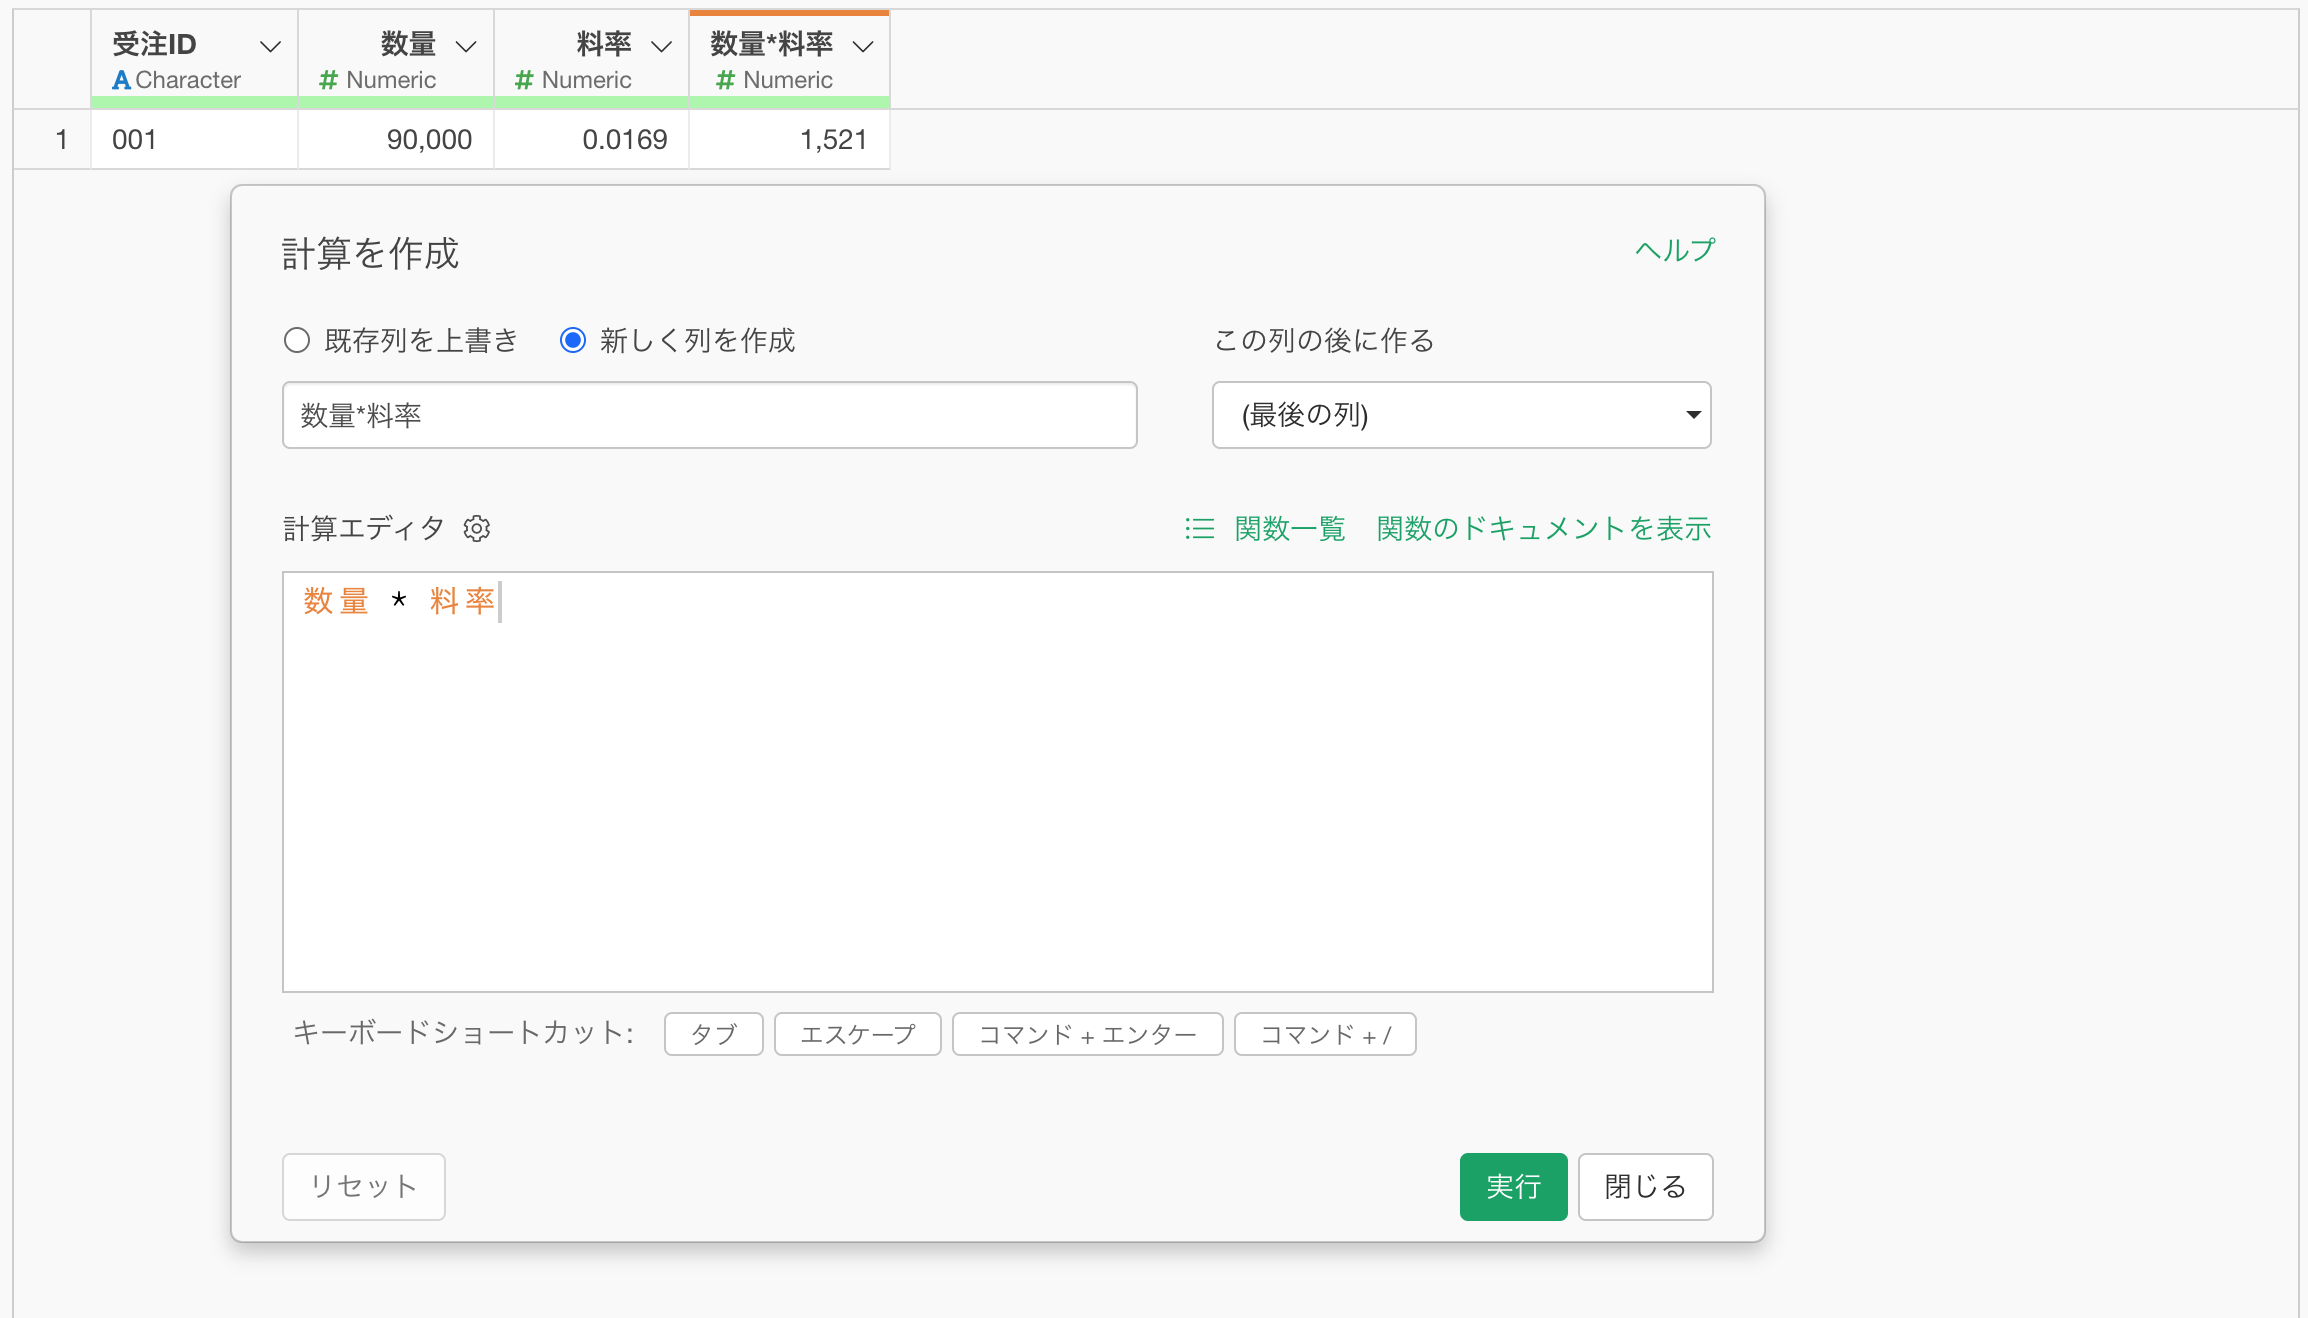Click the Numeric hash icon under 料率
Image resolution: width=2308 pixels, height=1318 pixels.
coord(524,80)
